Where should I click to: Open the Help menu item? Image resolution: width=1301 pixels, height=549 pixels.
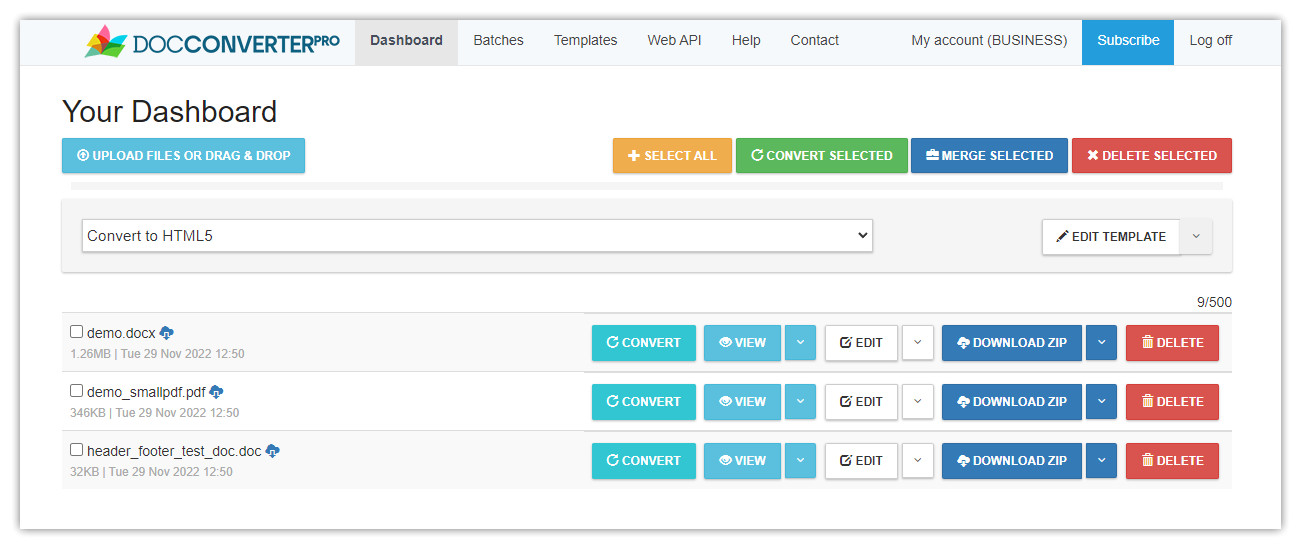746,41
